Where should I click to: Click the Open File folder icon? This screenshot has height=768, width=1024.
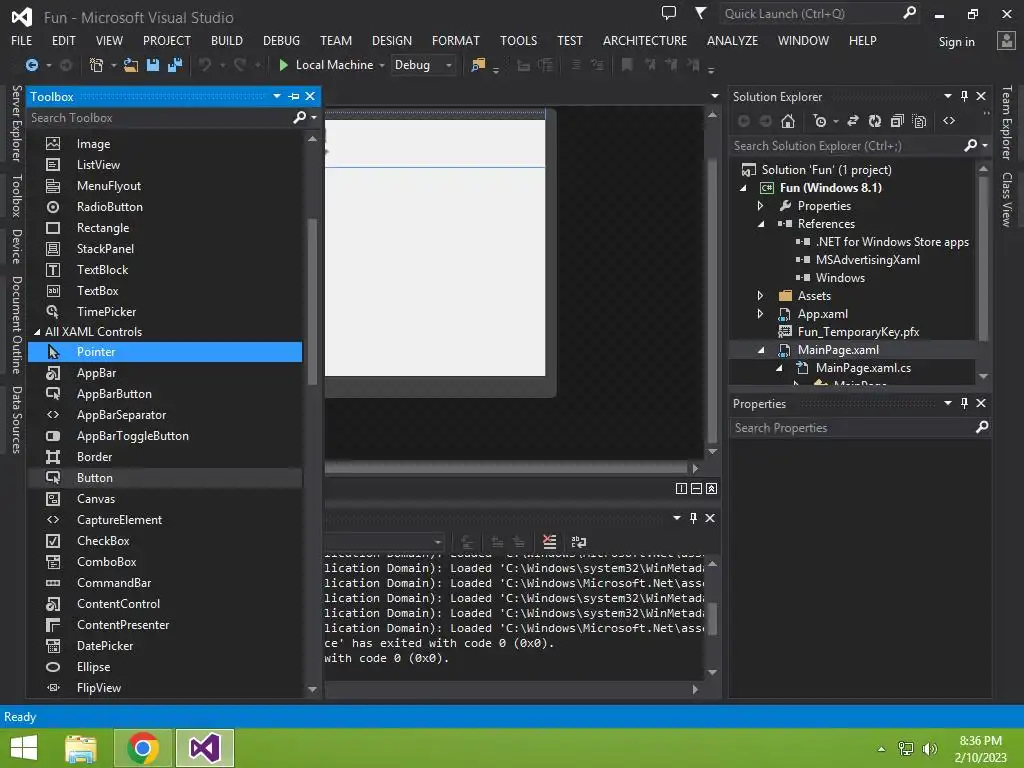(x=131, y=65)
